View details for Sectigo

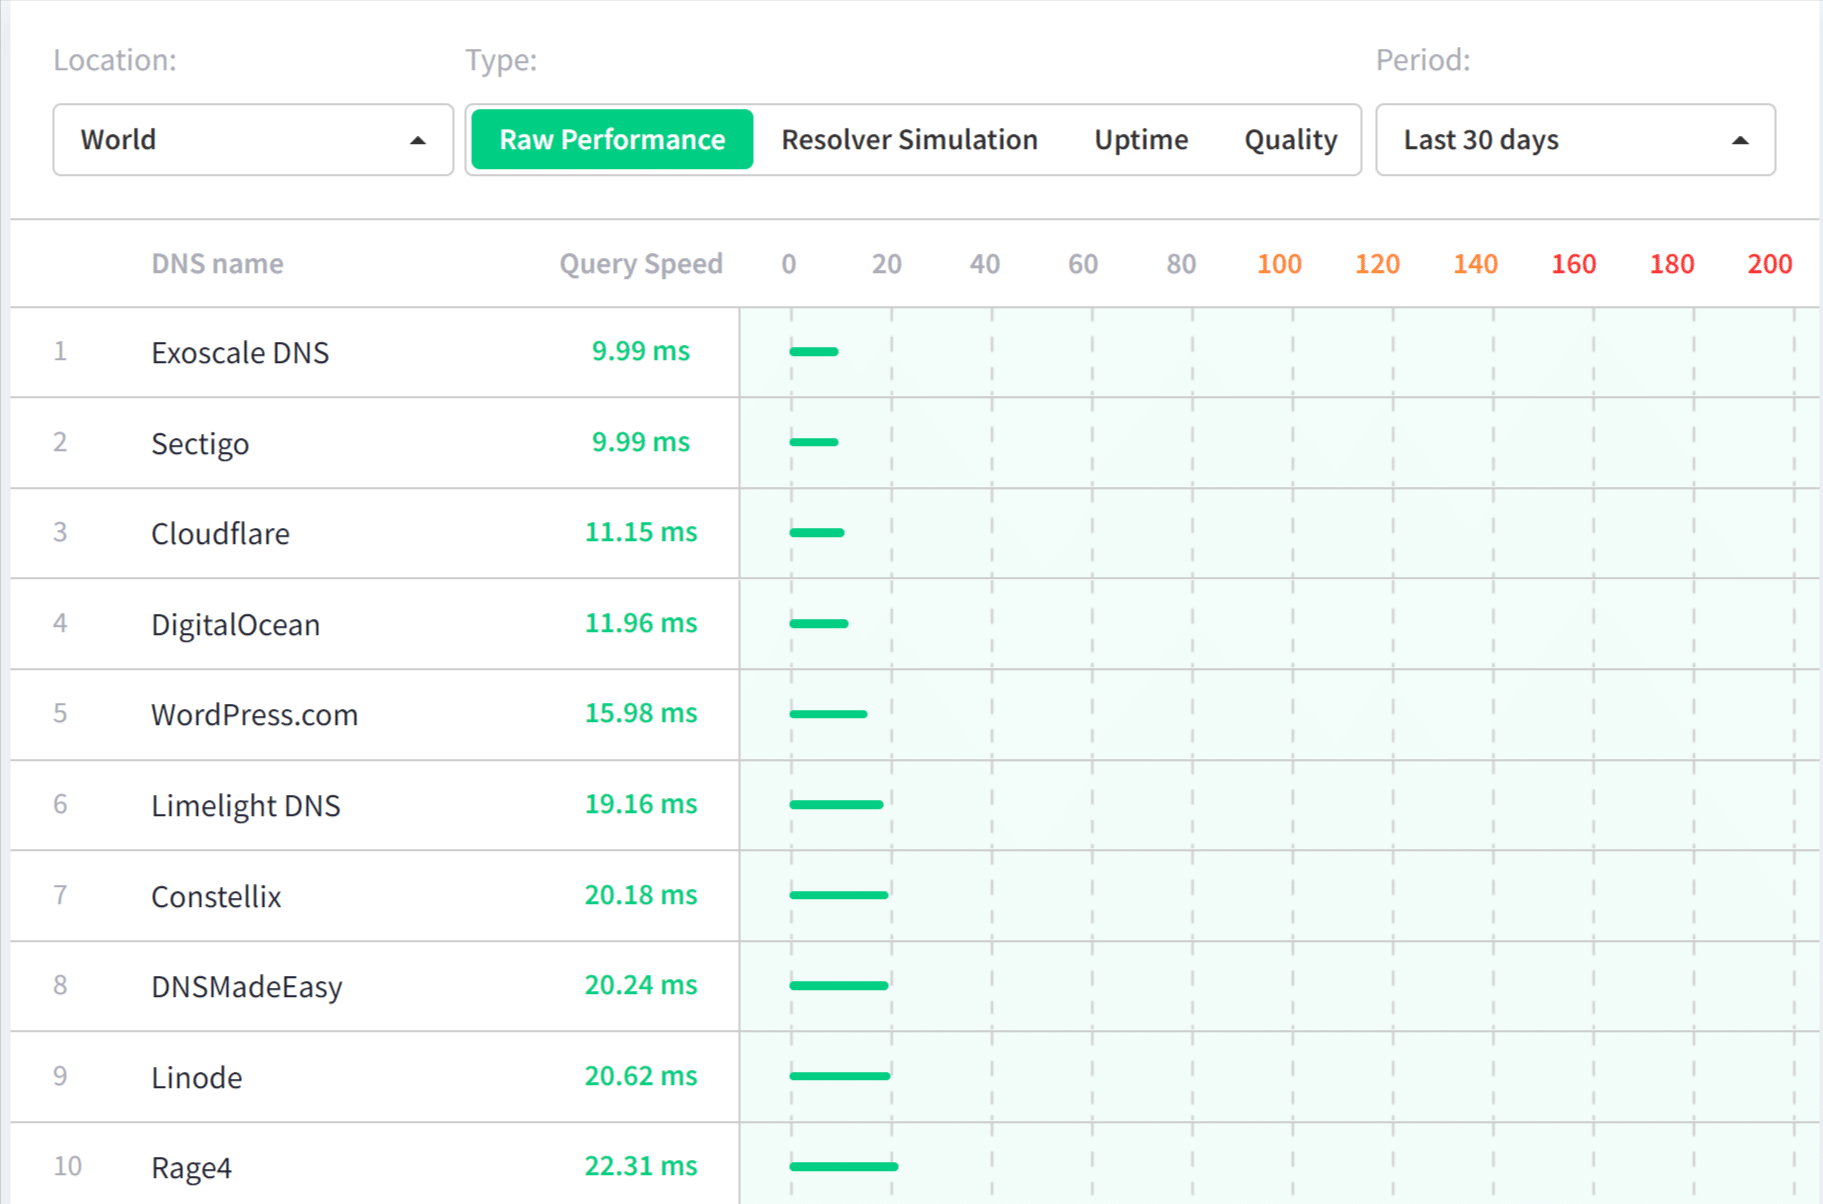[x=200, y=443]
